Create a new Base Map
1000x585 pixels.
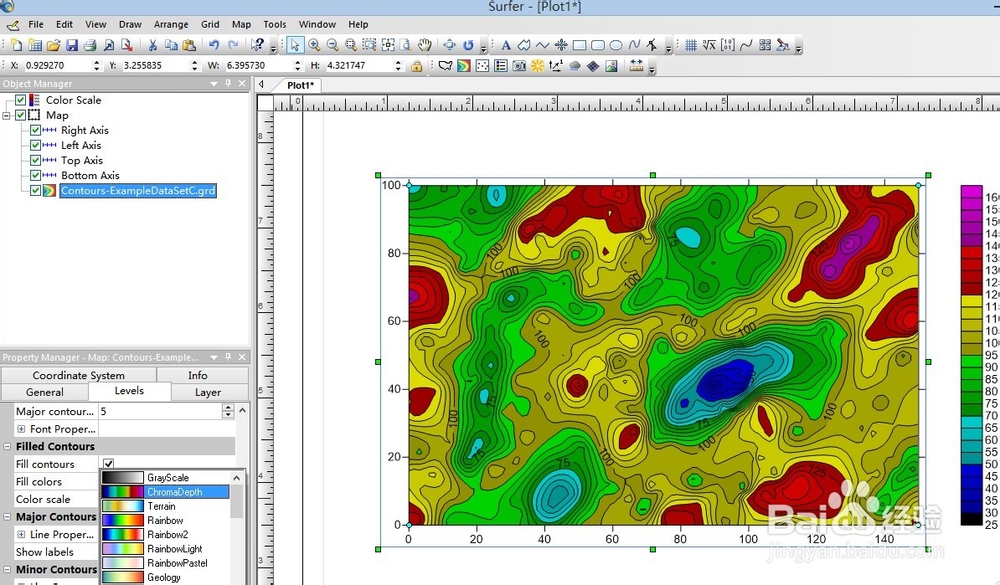click(x=445, y=66)
